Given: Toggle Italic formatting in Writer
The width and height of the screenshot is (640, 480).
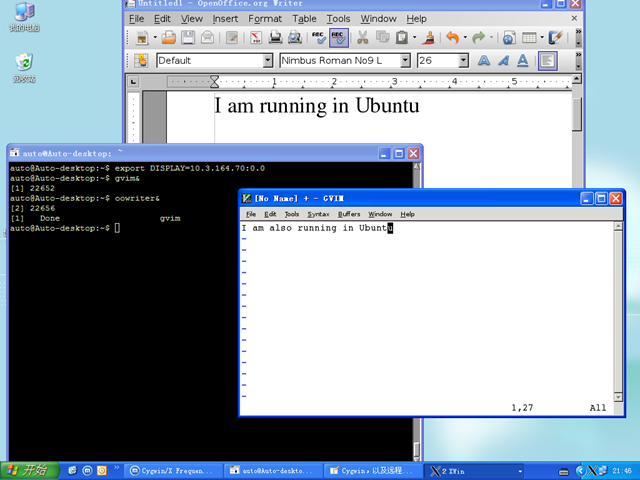Looking at the screenshot, I should (503, 61).
